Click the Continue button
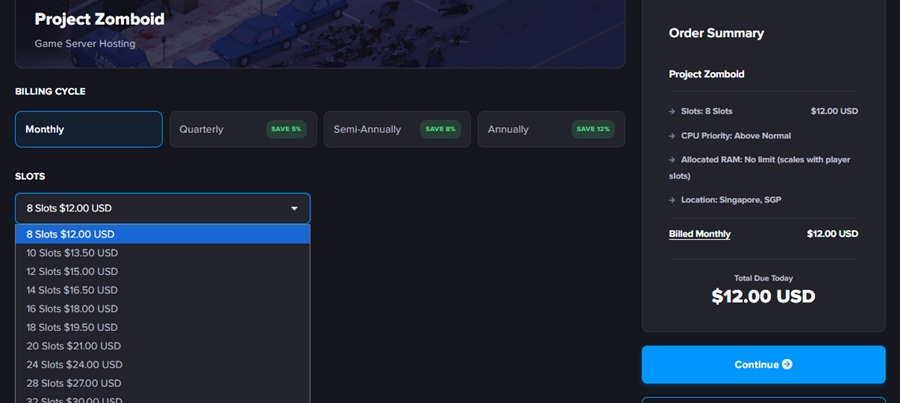 [x=763, y=365]
